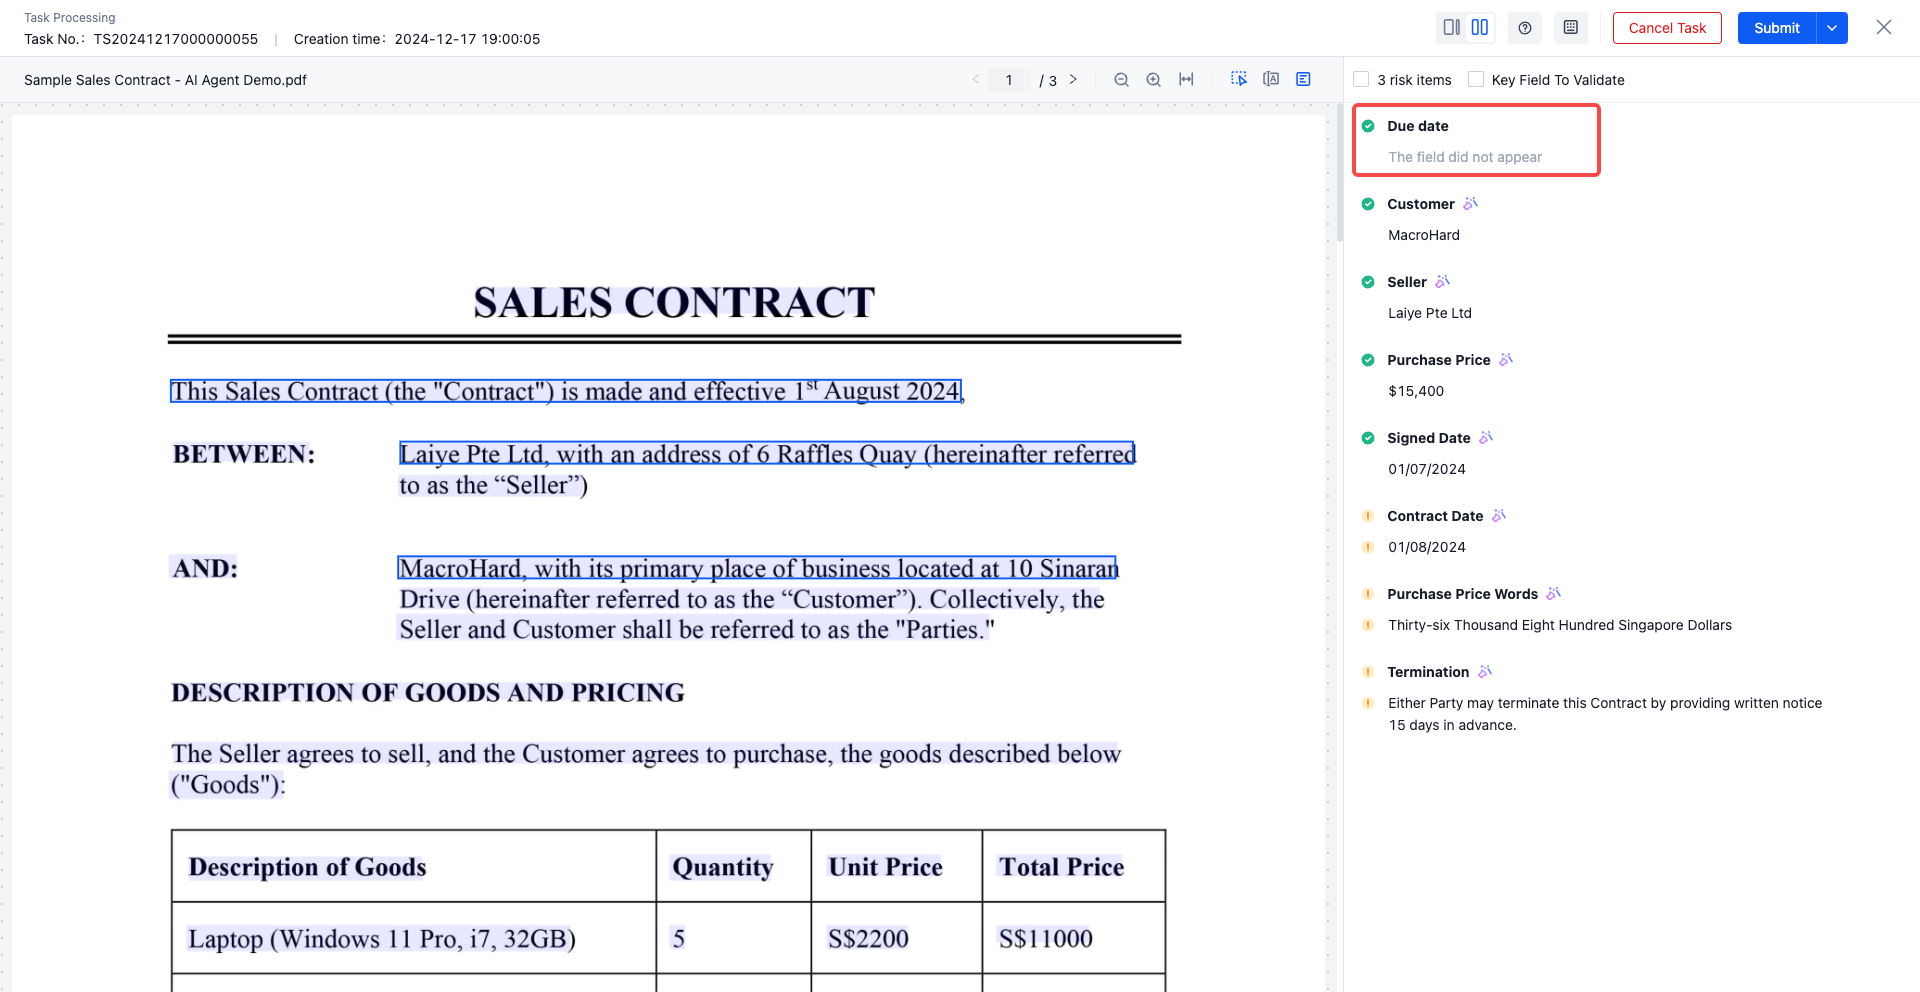Click the zoom out magnifier icon

[1122, 80]
